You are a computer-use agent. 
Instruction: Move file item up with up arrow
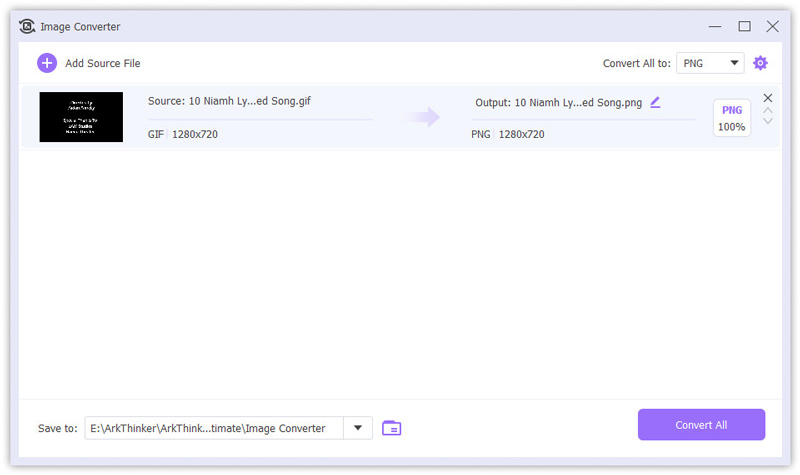click(767, 110)
